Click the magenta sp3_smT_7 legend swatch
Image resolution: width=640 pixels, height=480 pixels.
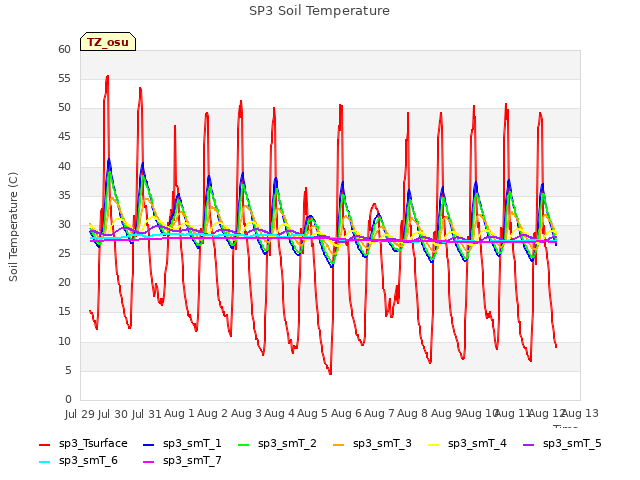tap(148, 462)
